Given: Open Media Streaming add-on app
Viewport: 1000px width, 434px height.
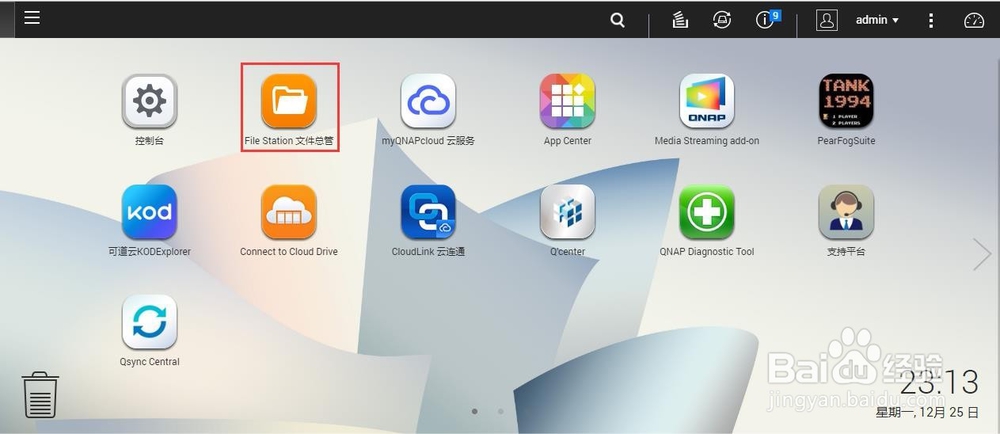Looking at the screenshot, I should point(707,101).
